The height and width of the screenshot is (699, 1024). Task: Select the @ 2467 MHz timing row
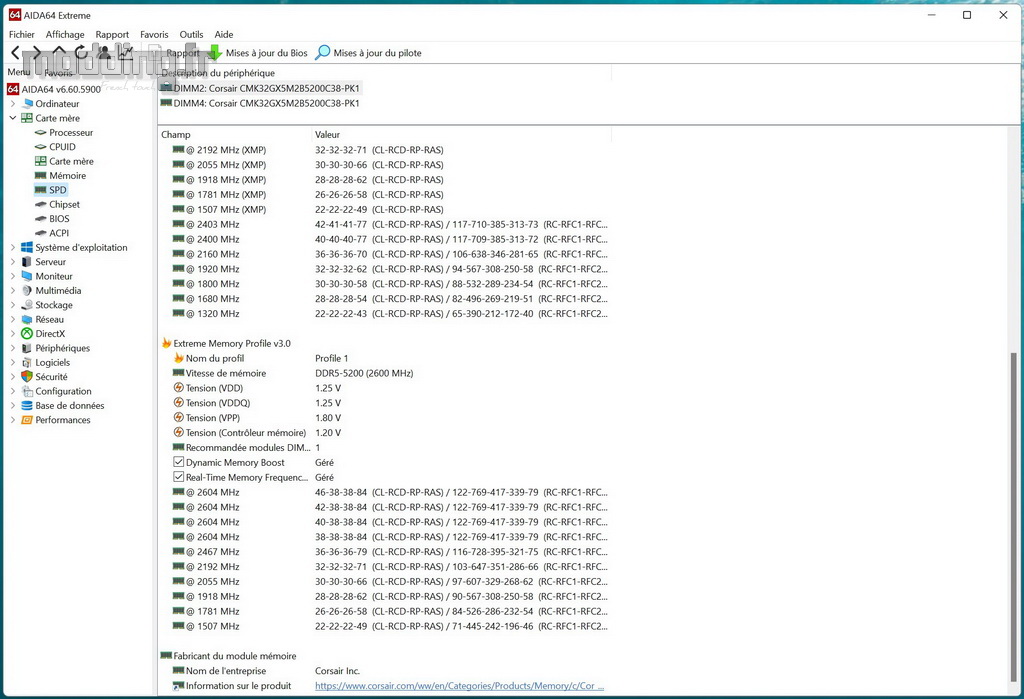[x=385, y=551]
